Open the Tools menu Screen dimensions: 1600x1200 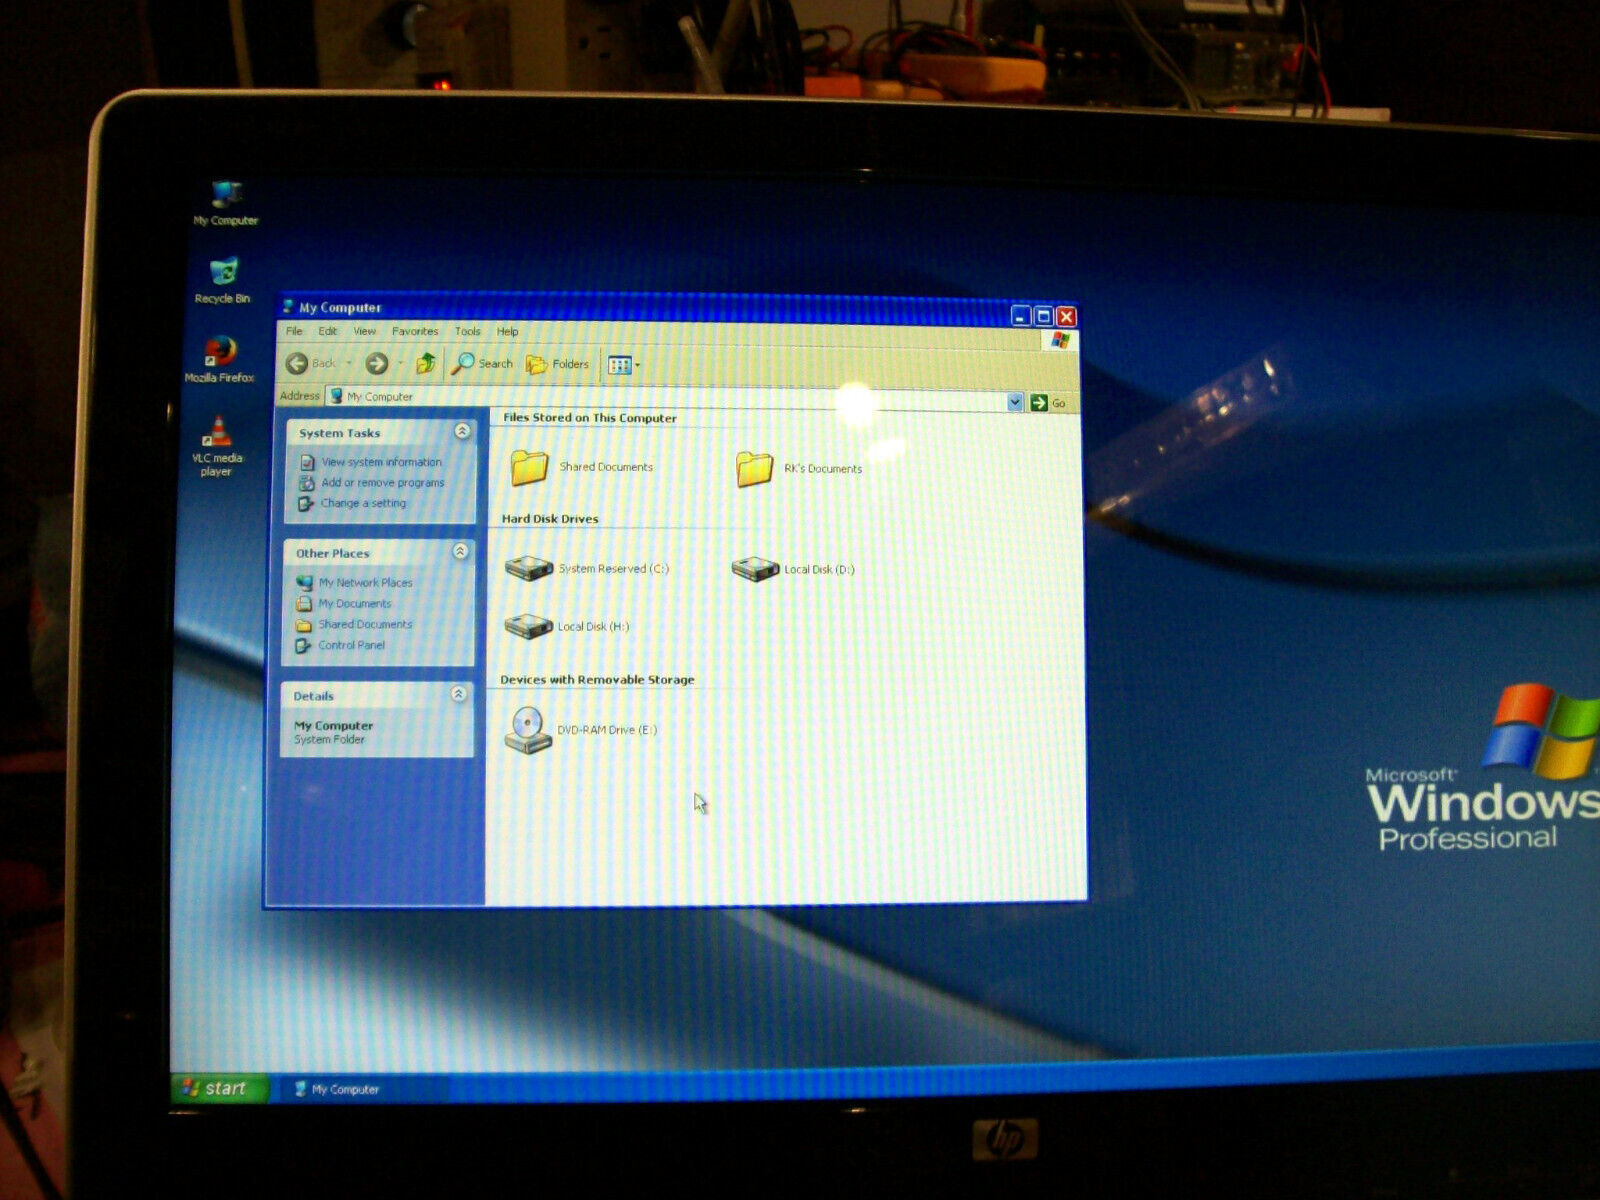(x=467, y=331)
